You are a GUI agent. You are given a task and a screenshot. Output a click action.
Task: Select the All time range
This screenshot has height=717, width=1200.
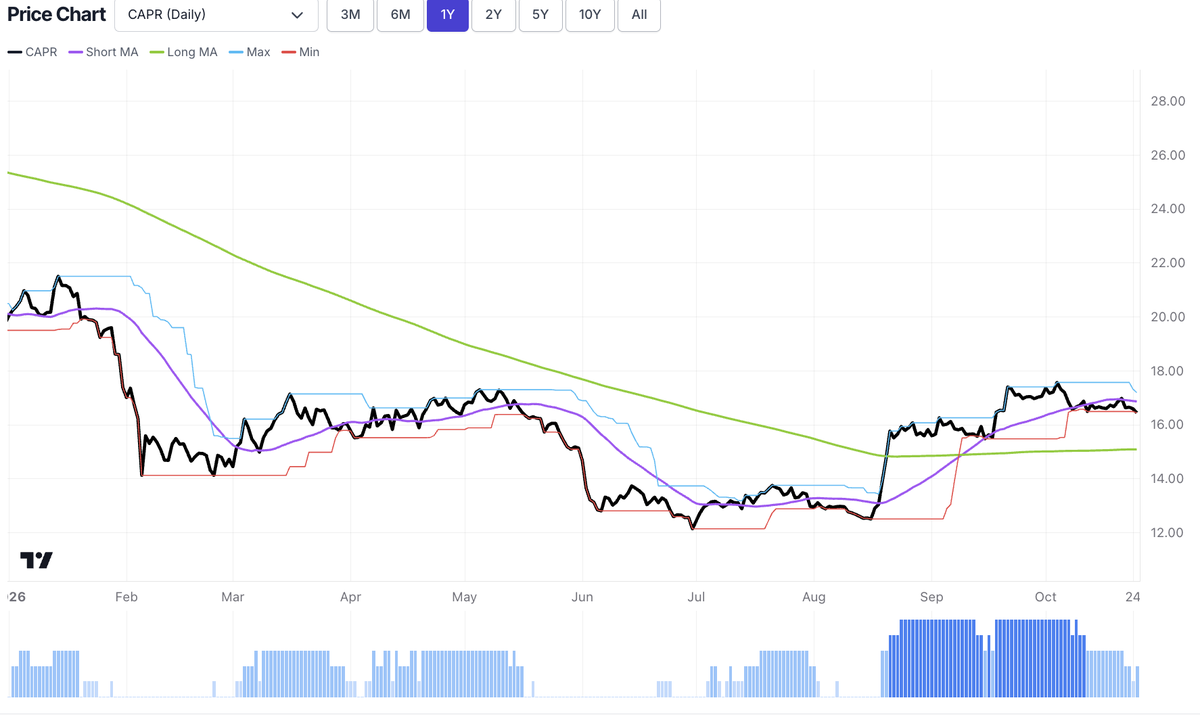tap(639, 15)
